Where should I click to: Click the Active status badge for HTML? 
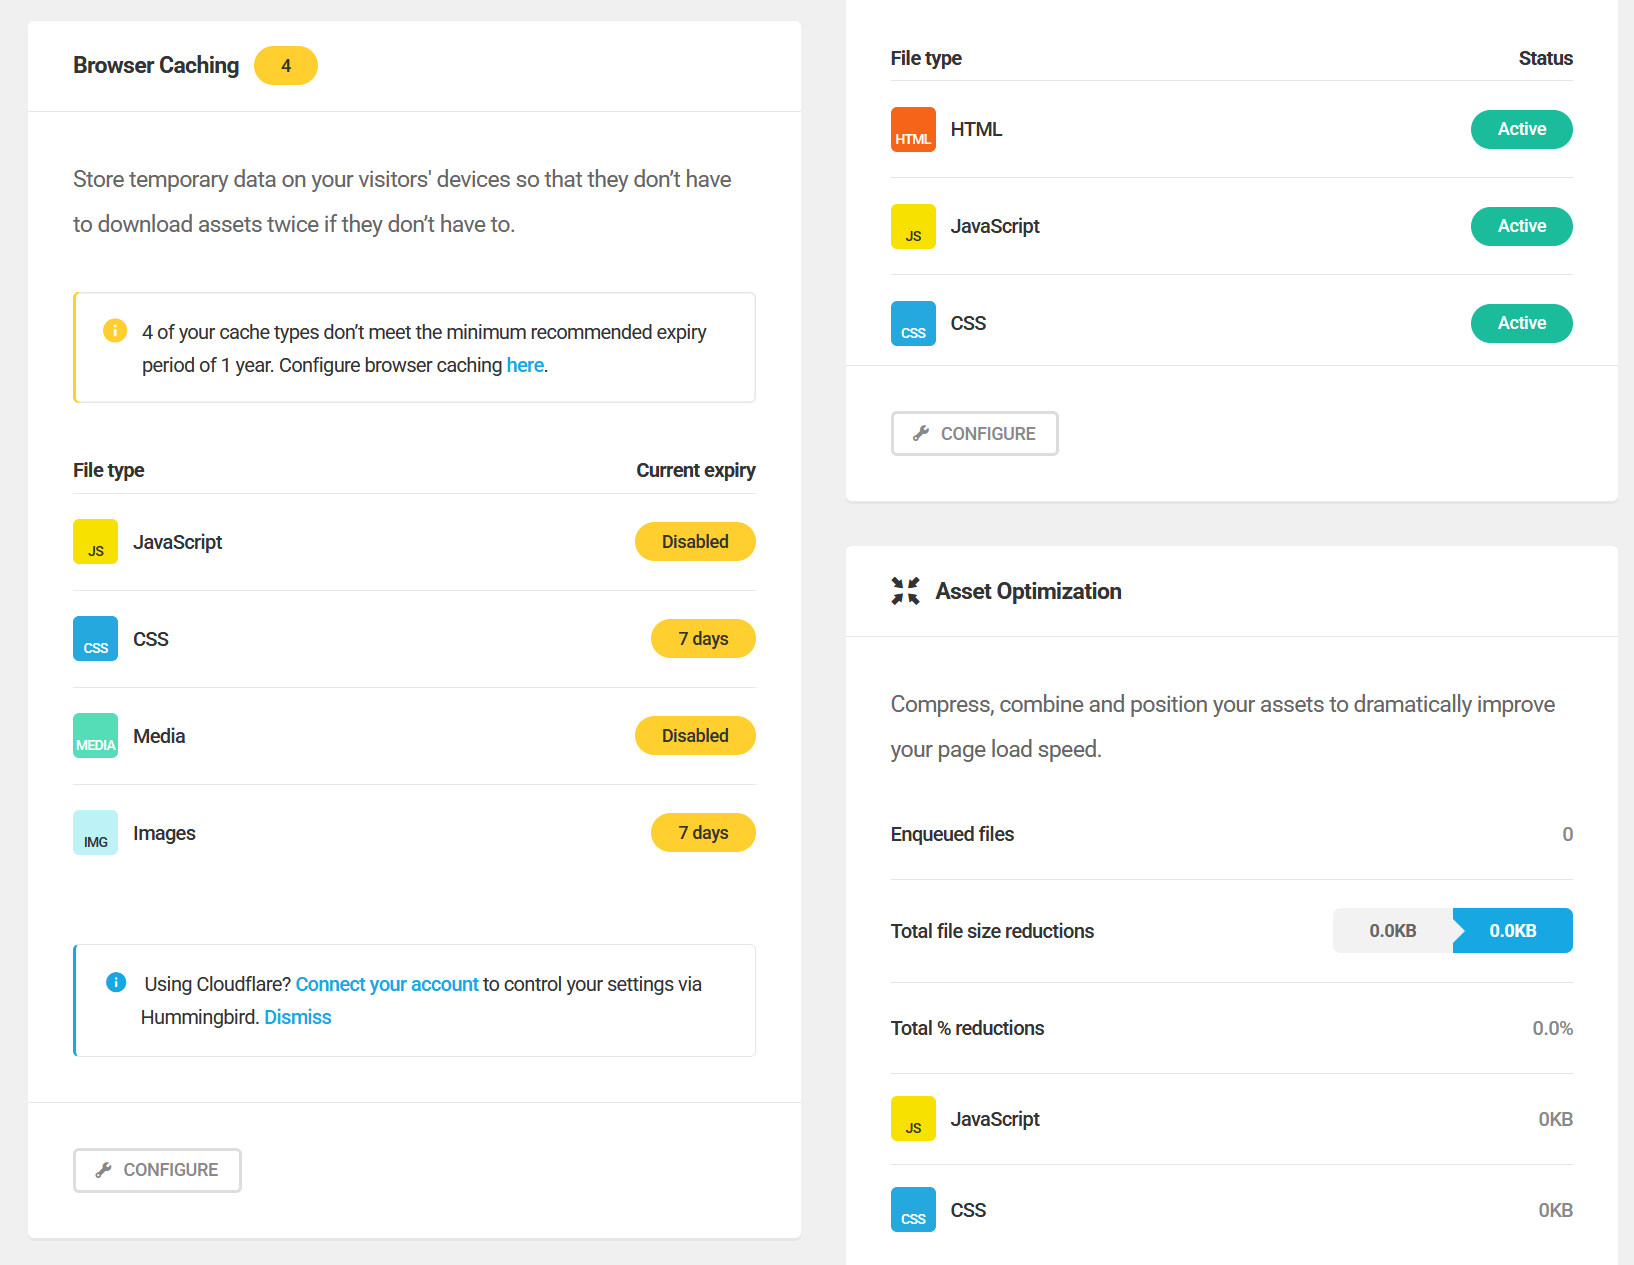tap(1521, 130)
